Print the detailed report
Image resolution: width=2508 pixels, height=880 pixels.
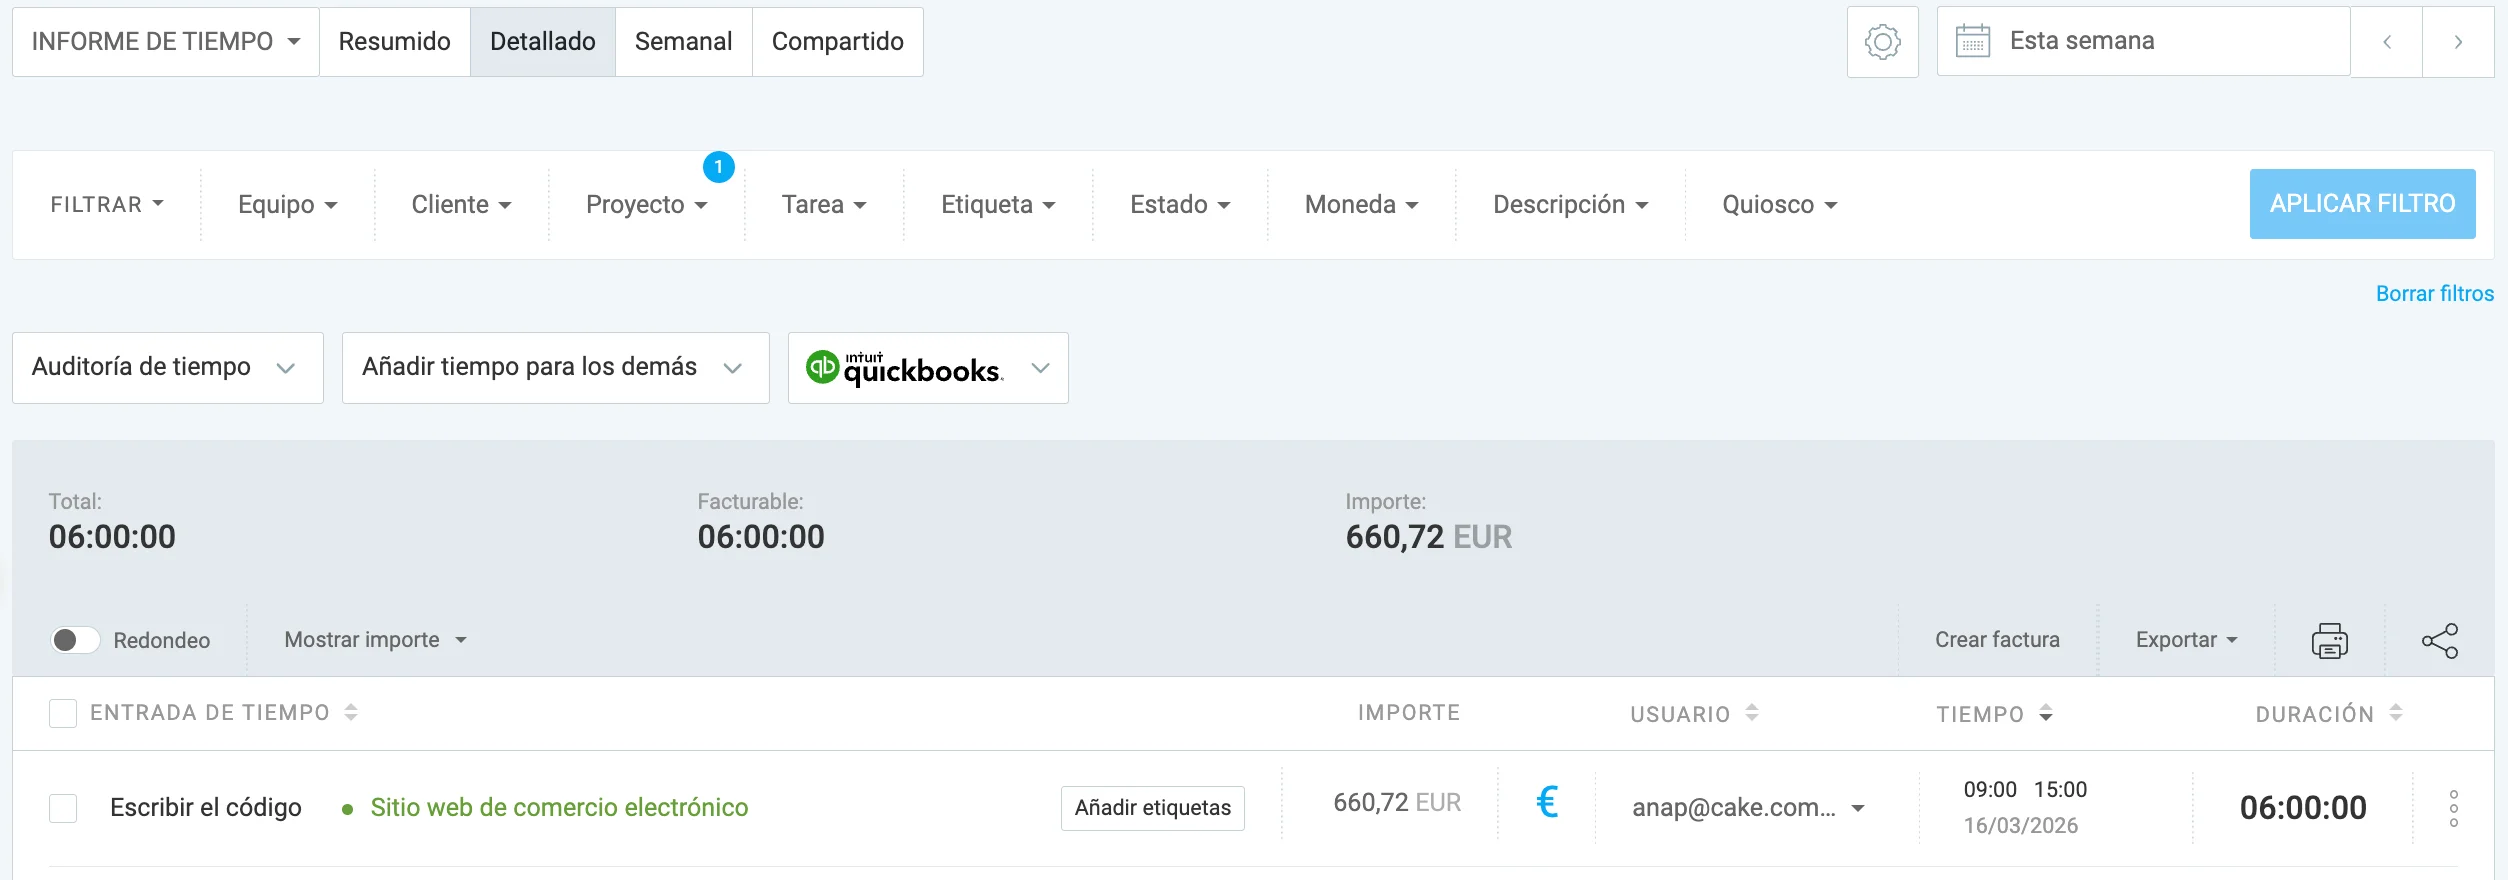coord(2329,640)
